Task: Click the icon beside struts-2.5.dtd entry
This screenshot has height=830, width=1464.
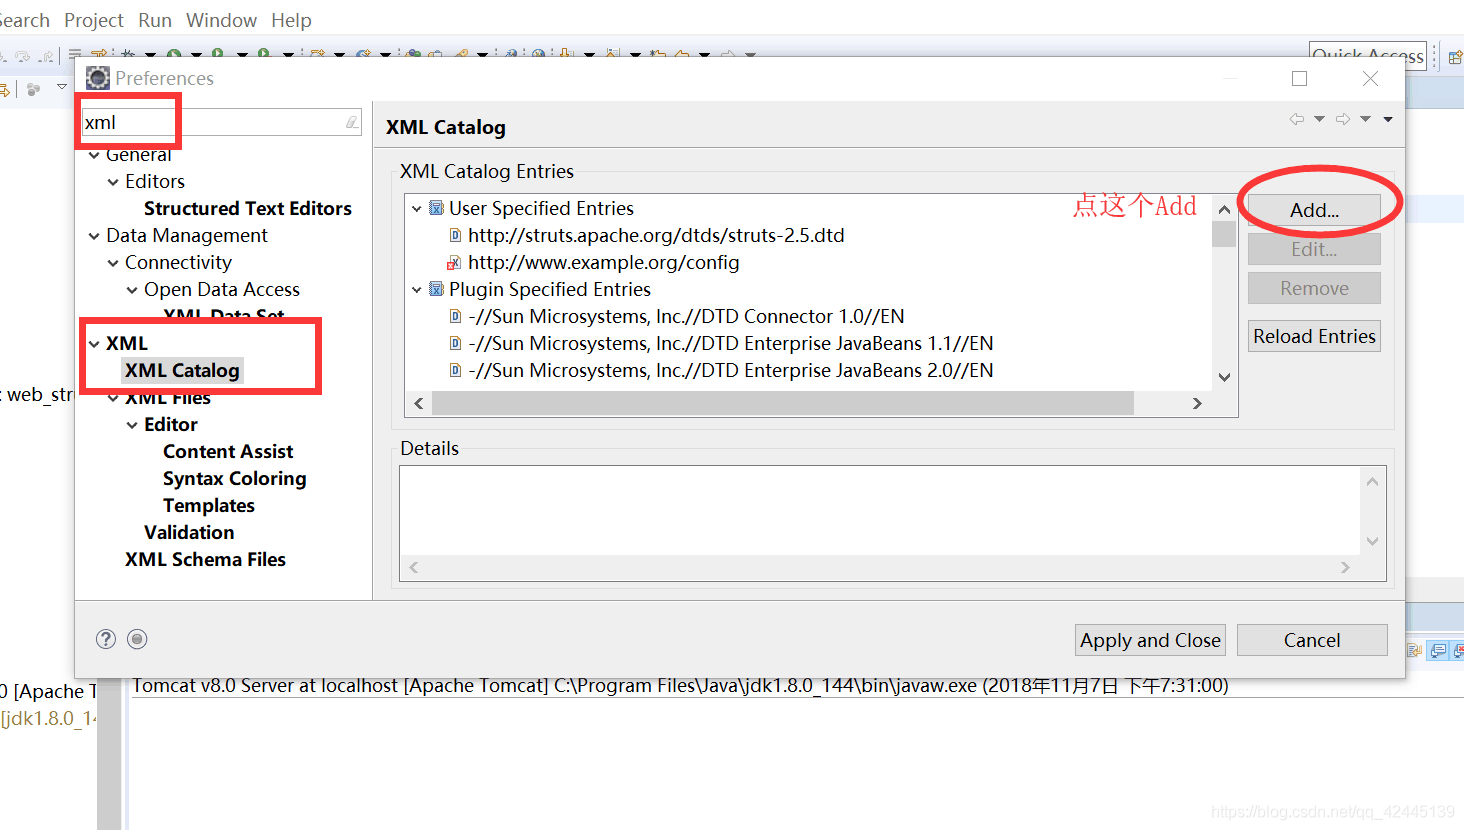Action: (x=456, y=235)
